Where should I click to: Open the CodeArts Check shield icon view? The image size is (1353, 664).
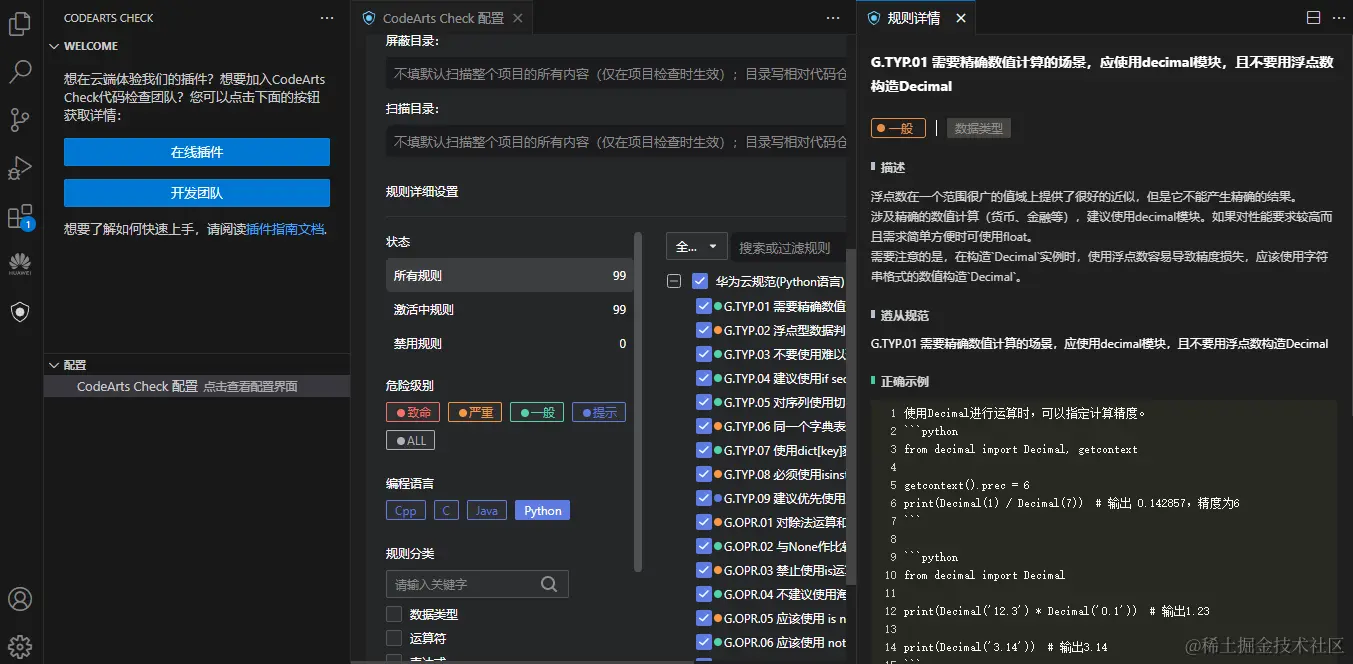tap(20, 312)
